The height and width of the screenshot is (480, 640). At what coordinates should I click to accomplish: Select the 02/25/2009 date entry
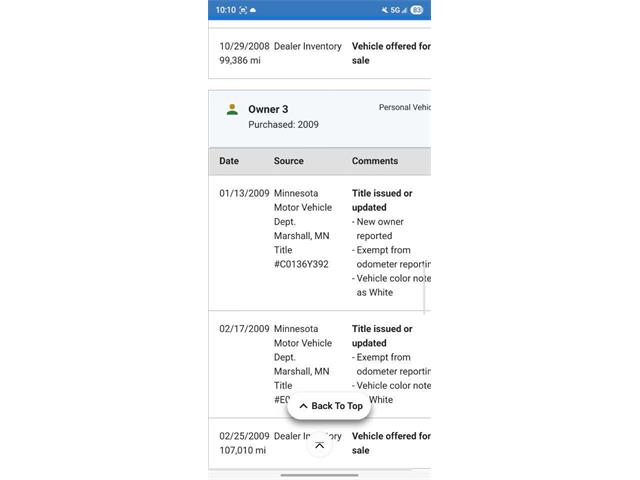244,436
